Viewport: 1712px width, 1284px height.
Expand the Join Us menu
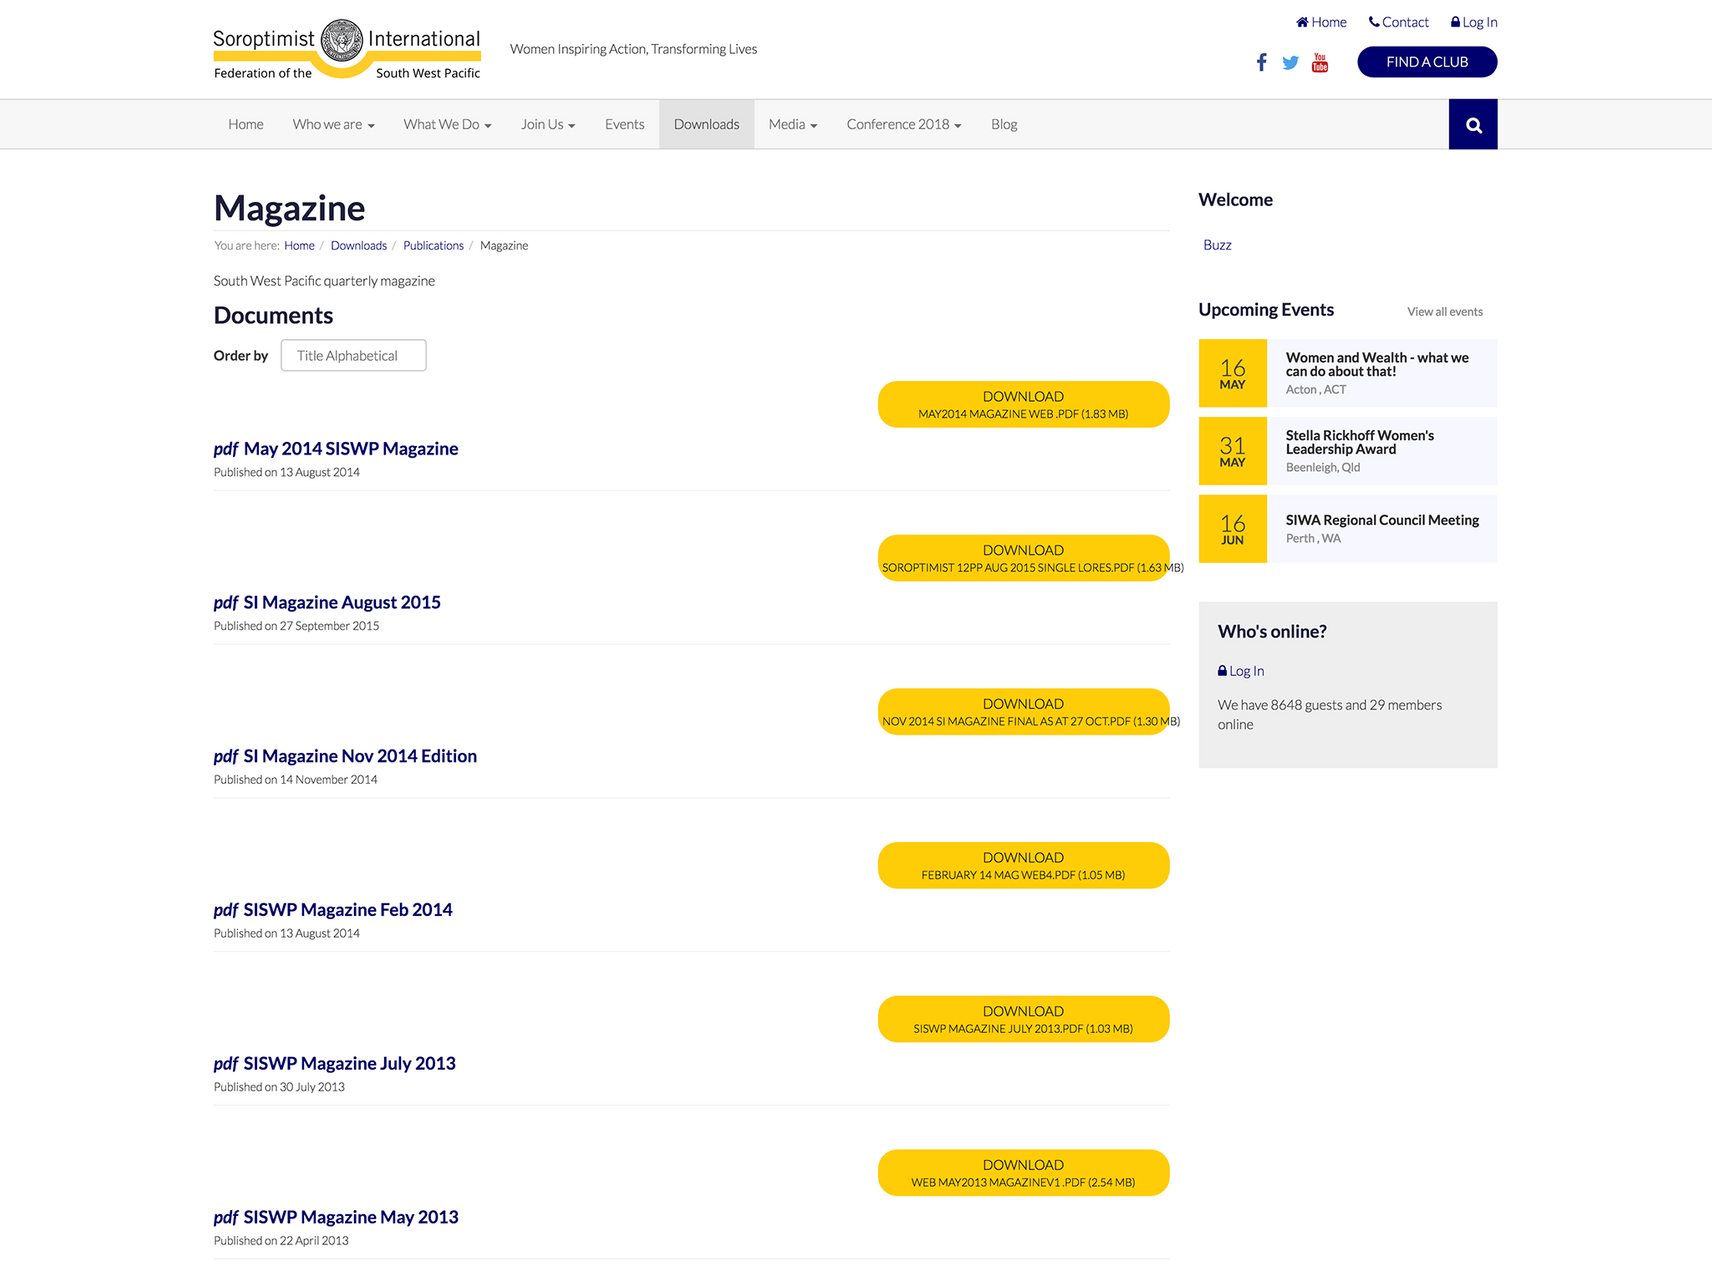pyautogui.click(x=548, y=125)
